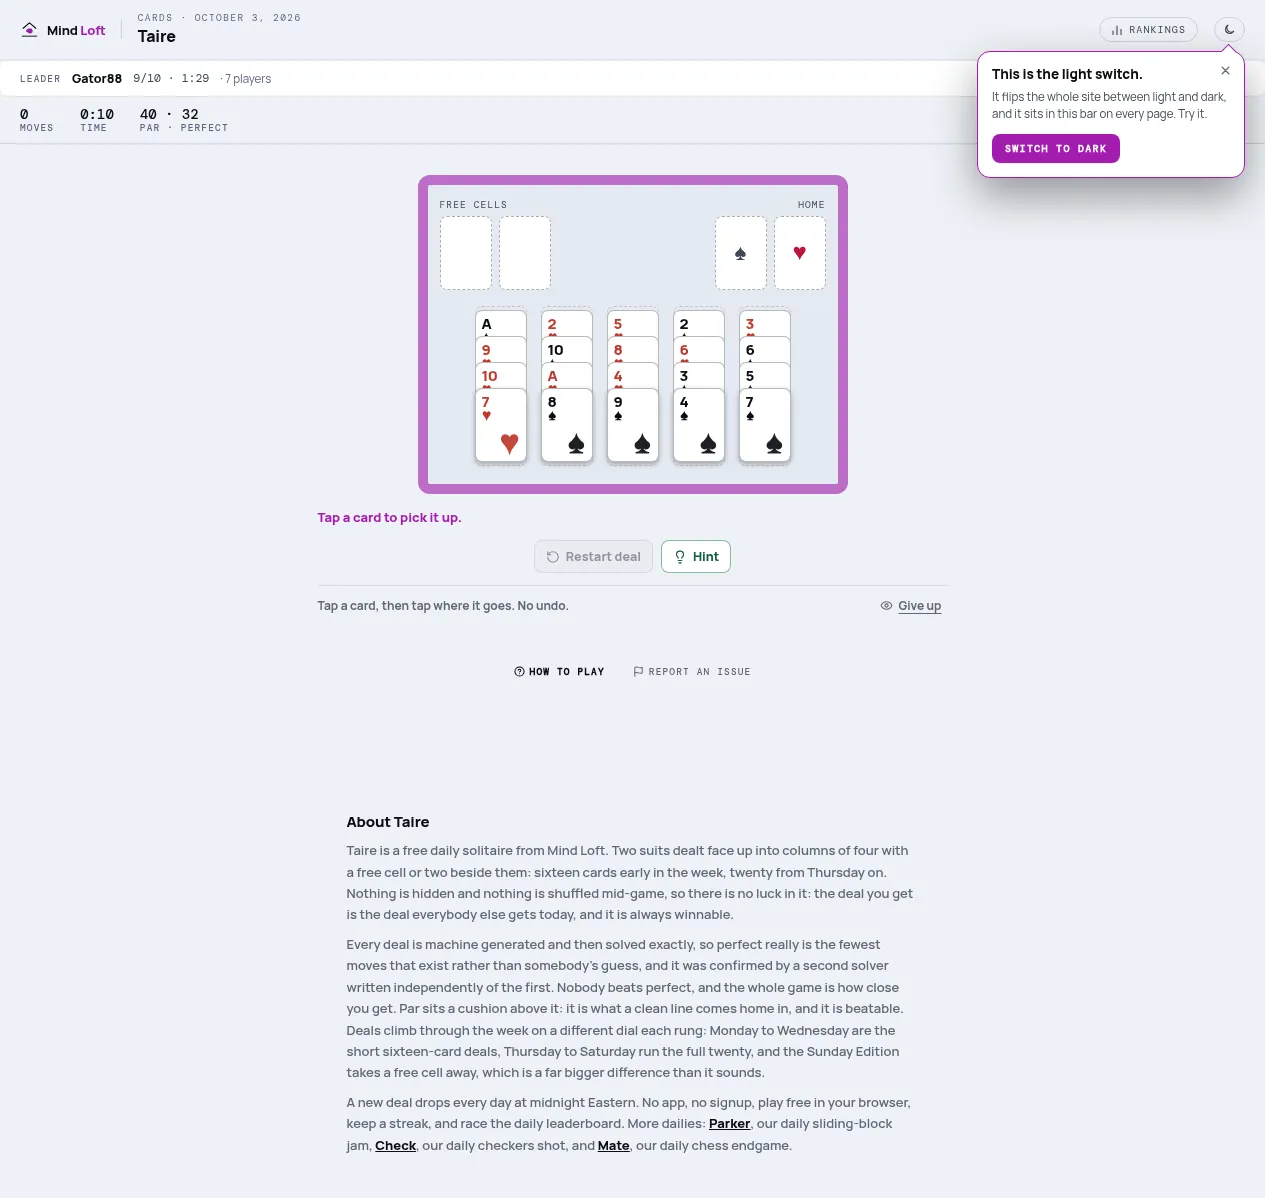Open the Mate chess endgame link
1265x1198 pixels.
click(x=614, y=1146)
